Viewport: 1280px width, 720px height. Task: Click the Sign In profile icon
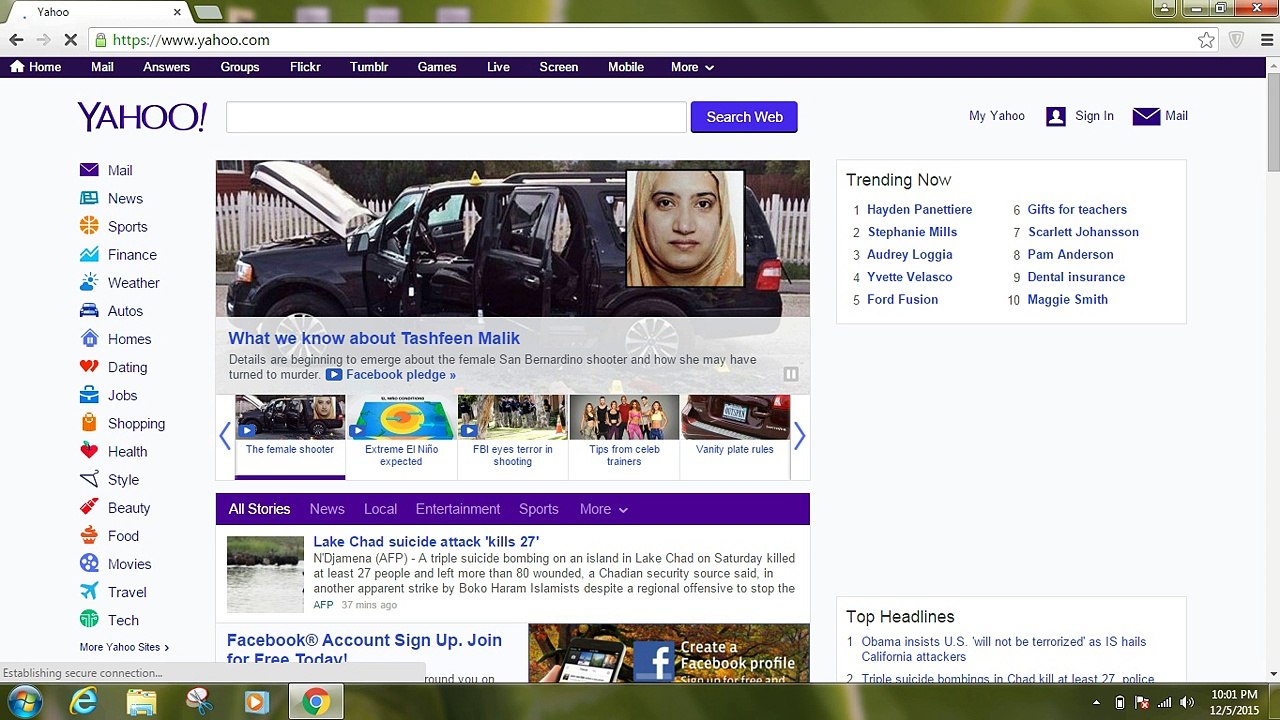(x=1056, y=116)
